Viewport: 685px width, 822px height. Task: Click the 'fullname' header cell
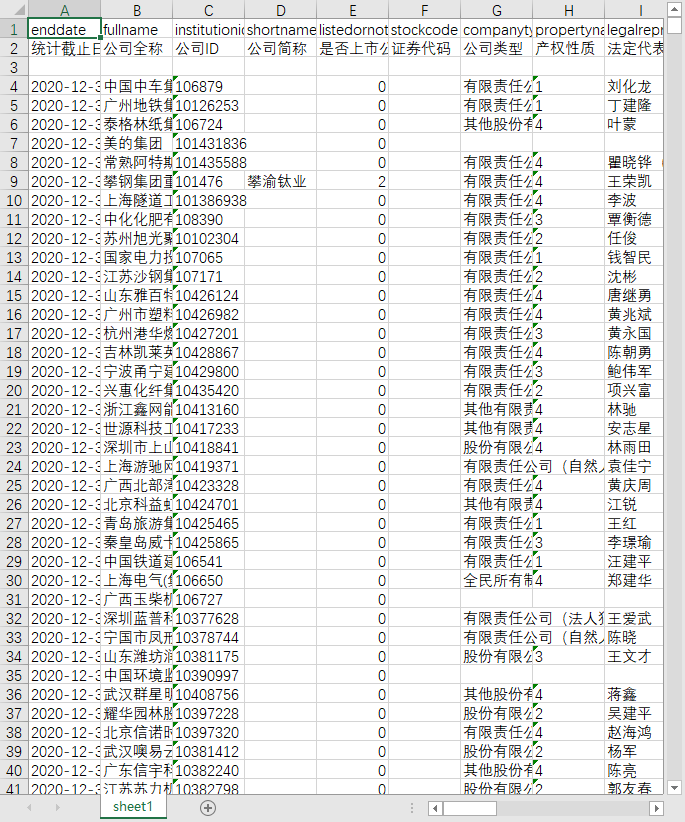pyautogui.click(x=137, y=29)
